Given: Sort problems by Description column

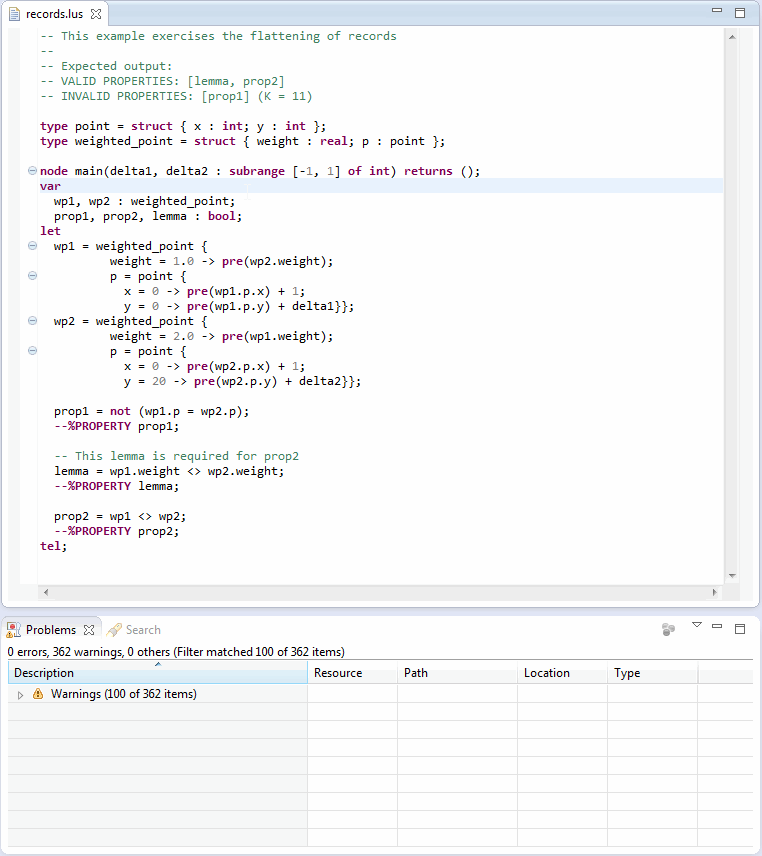Looking at the screenshot, I should (158, 673).
